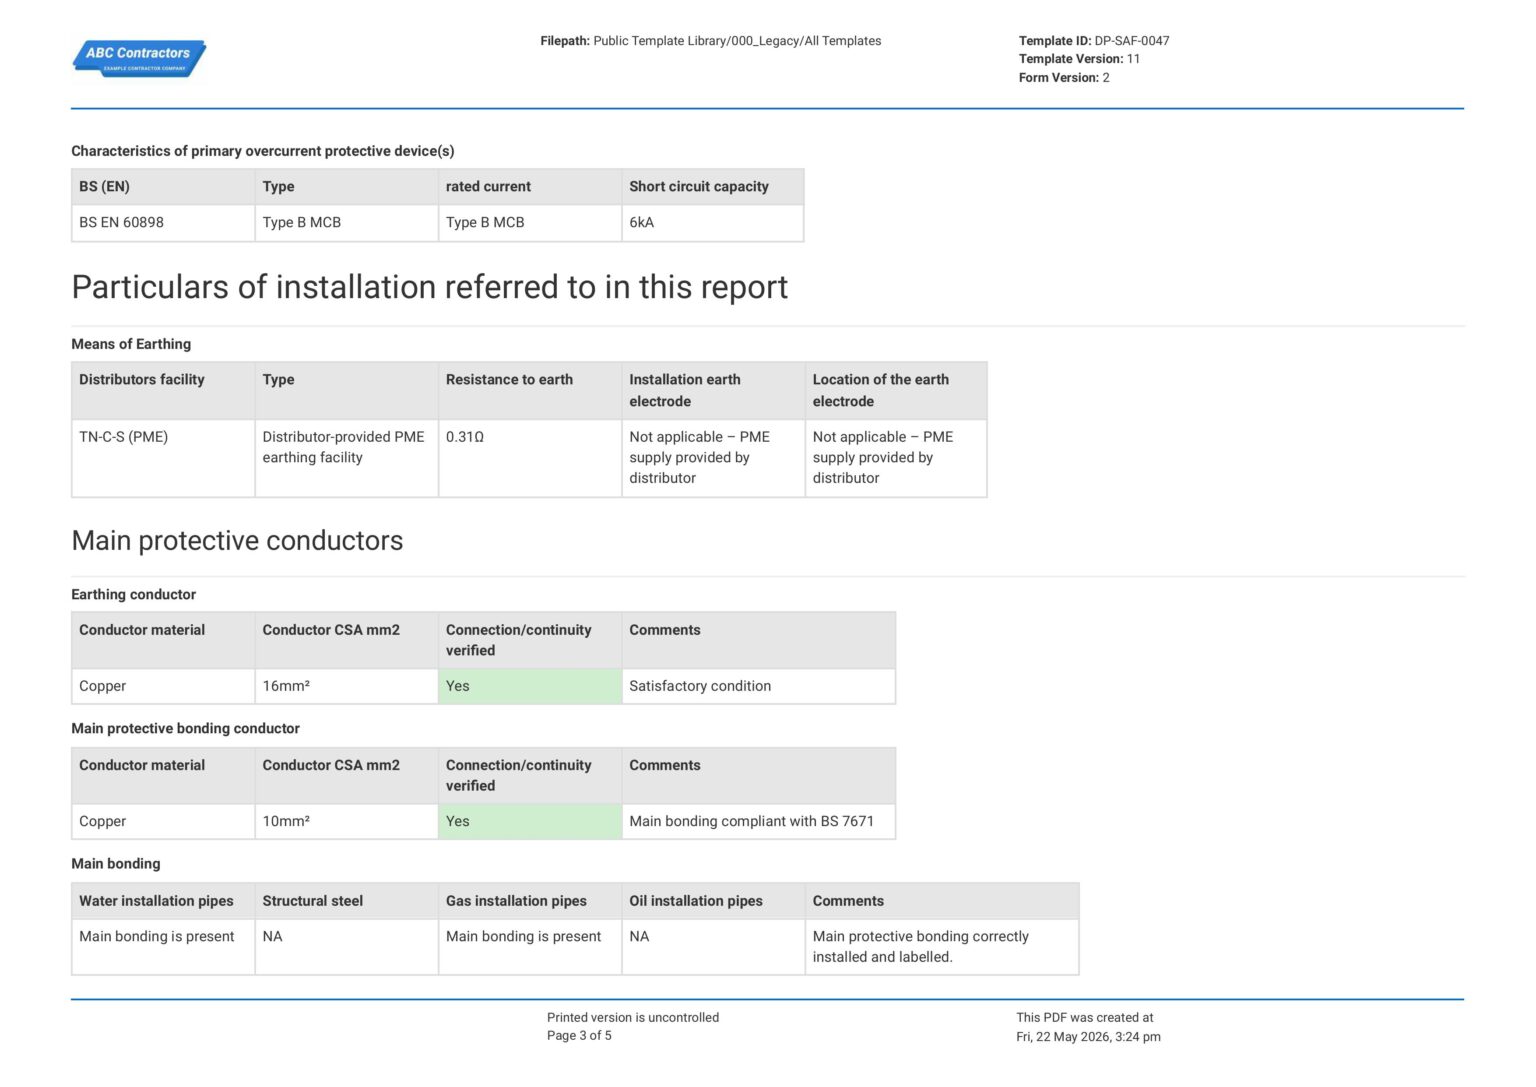This screenshot has width=1536, height=1087.
Task: Click 'Main bonding compliant with BS 7671' comment
Action: (x=758, y=822)
